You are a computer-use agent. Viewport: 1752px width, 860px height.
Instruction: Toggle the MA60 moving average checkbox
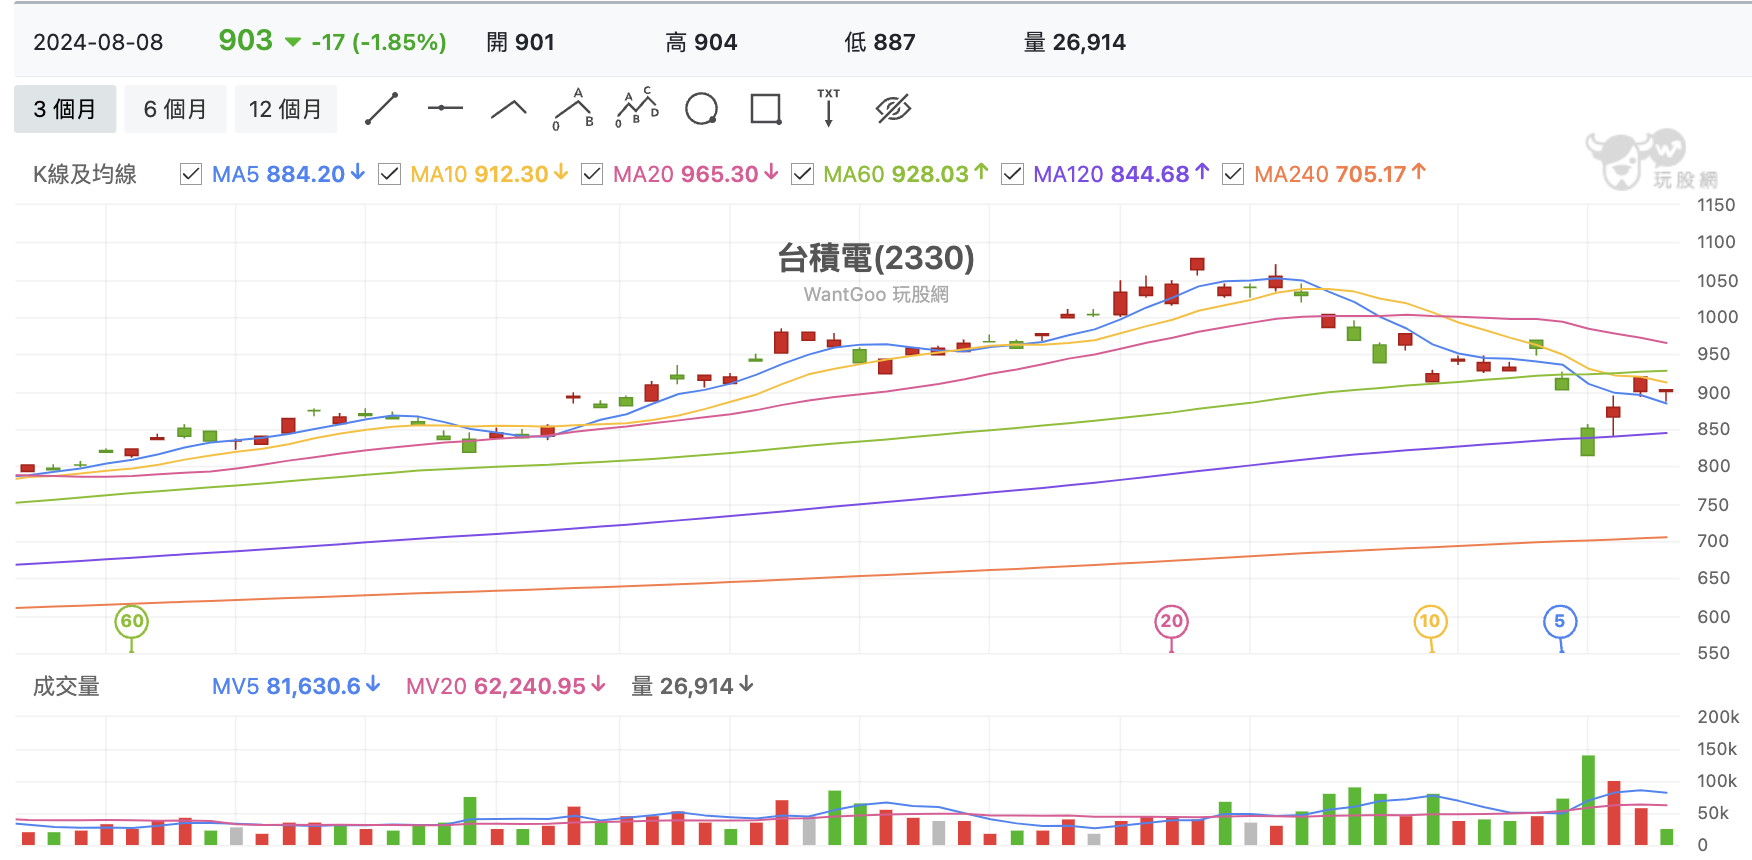click(x=802, y=174)
